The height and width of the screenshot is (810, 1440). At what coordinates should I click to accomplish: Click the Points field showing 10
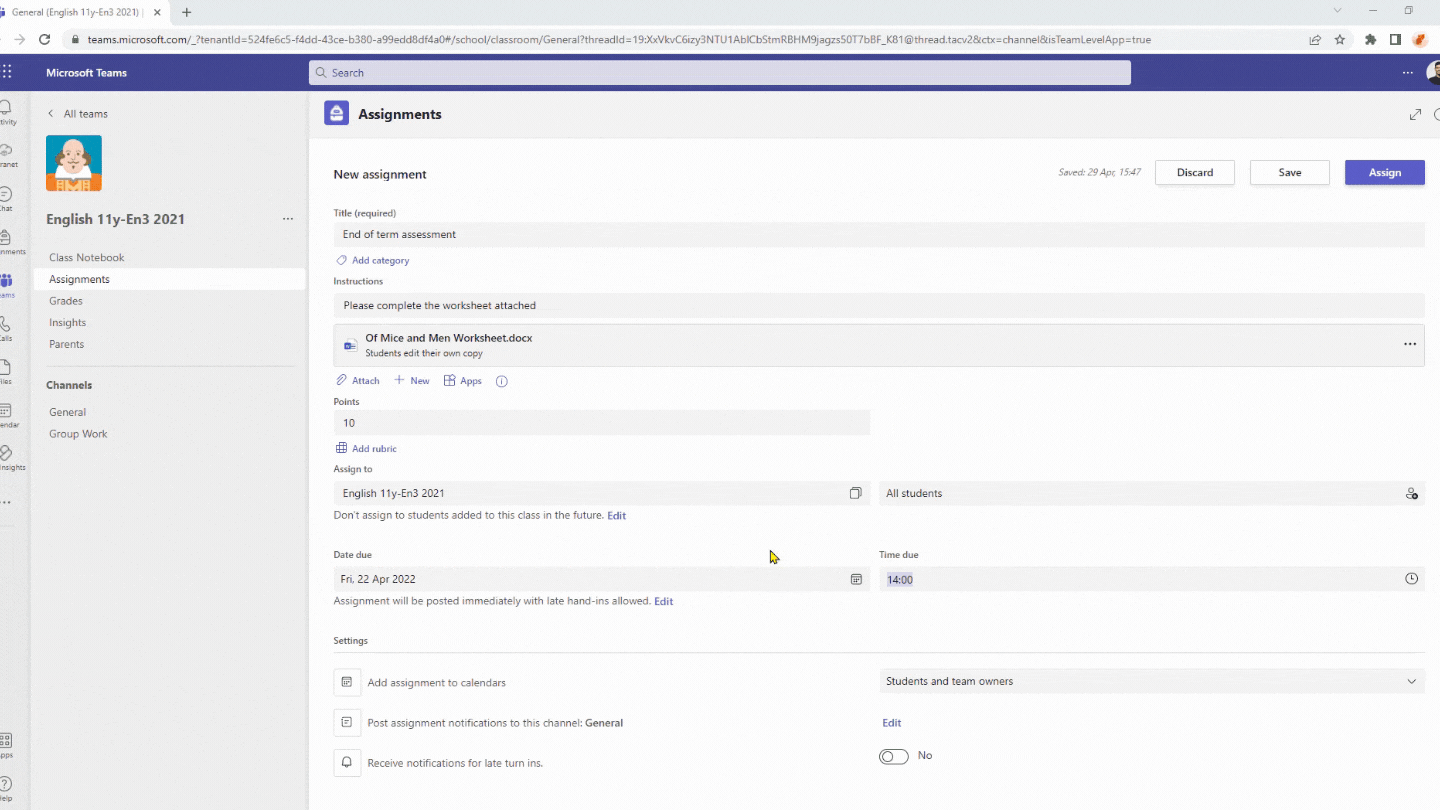point(602,423)
